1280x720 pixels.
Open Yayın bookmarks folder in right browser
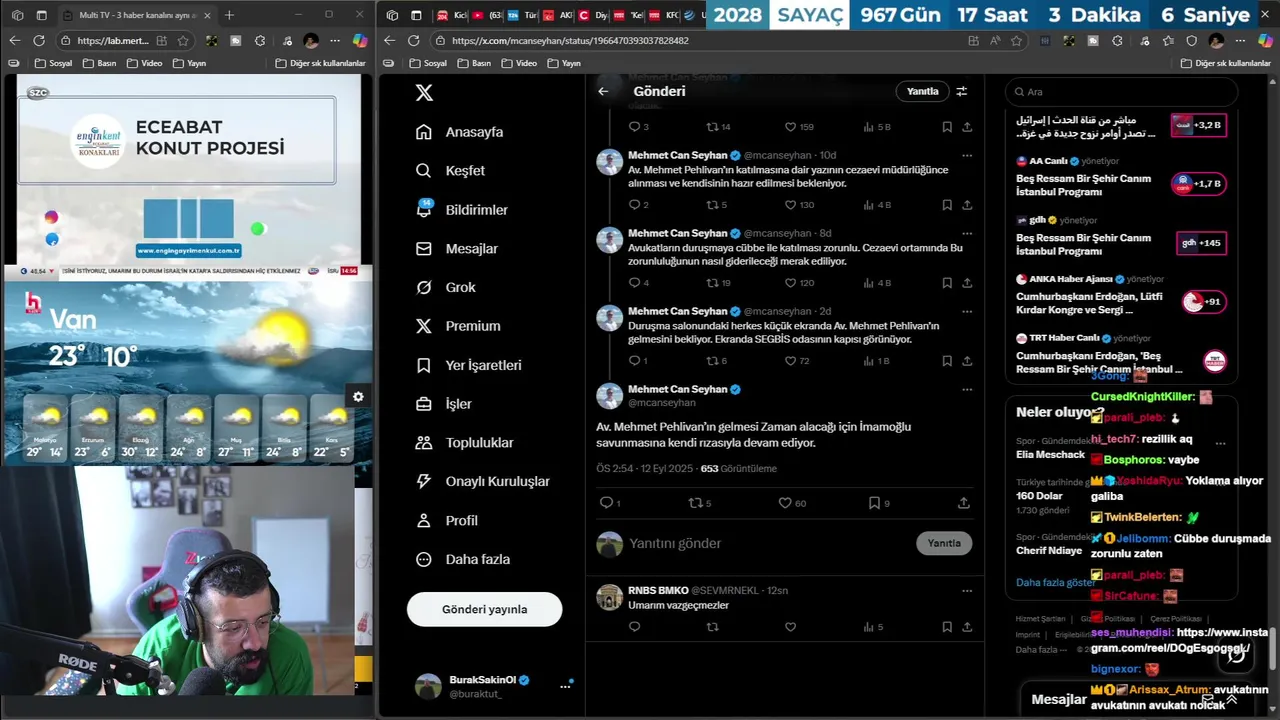(x=564, y=63)
